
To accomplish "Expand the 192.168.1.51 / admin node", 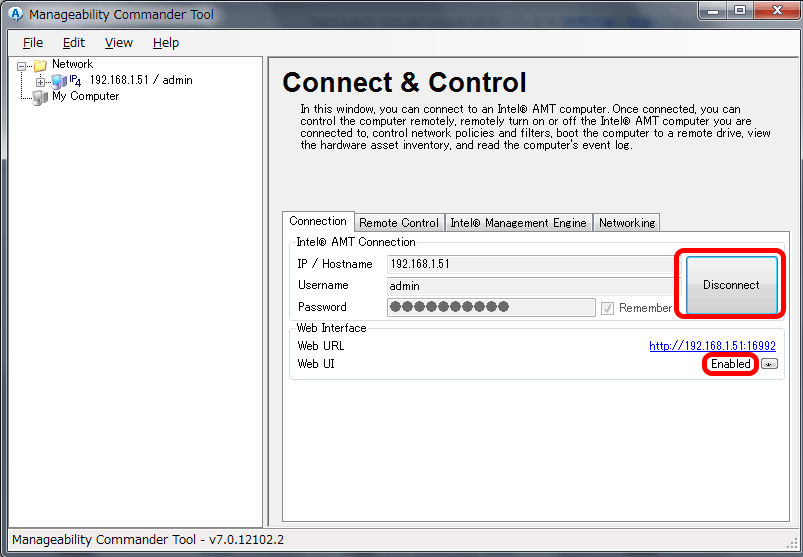I will point(40,81).
